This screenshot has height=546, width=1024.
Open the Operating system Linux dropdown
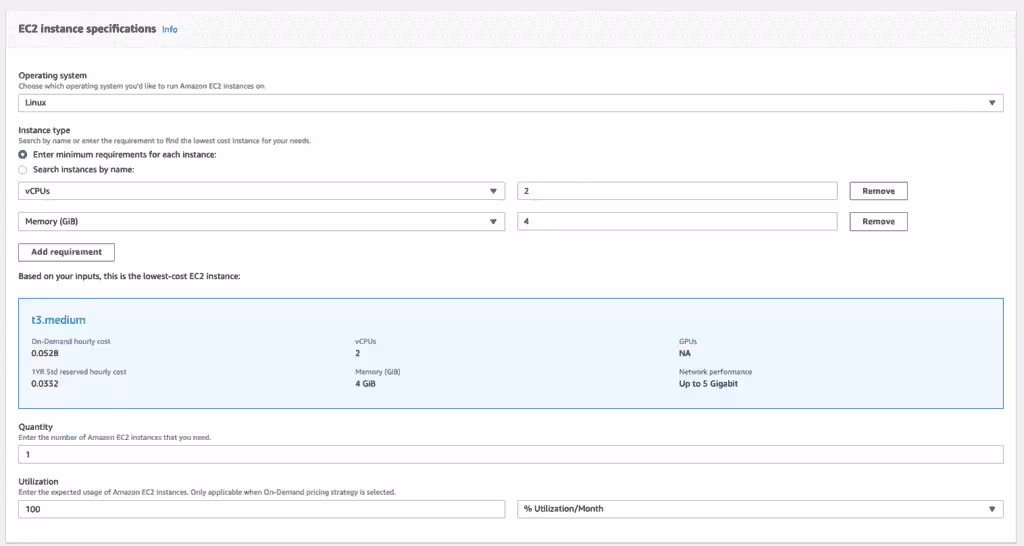click(x=511, y=103)
